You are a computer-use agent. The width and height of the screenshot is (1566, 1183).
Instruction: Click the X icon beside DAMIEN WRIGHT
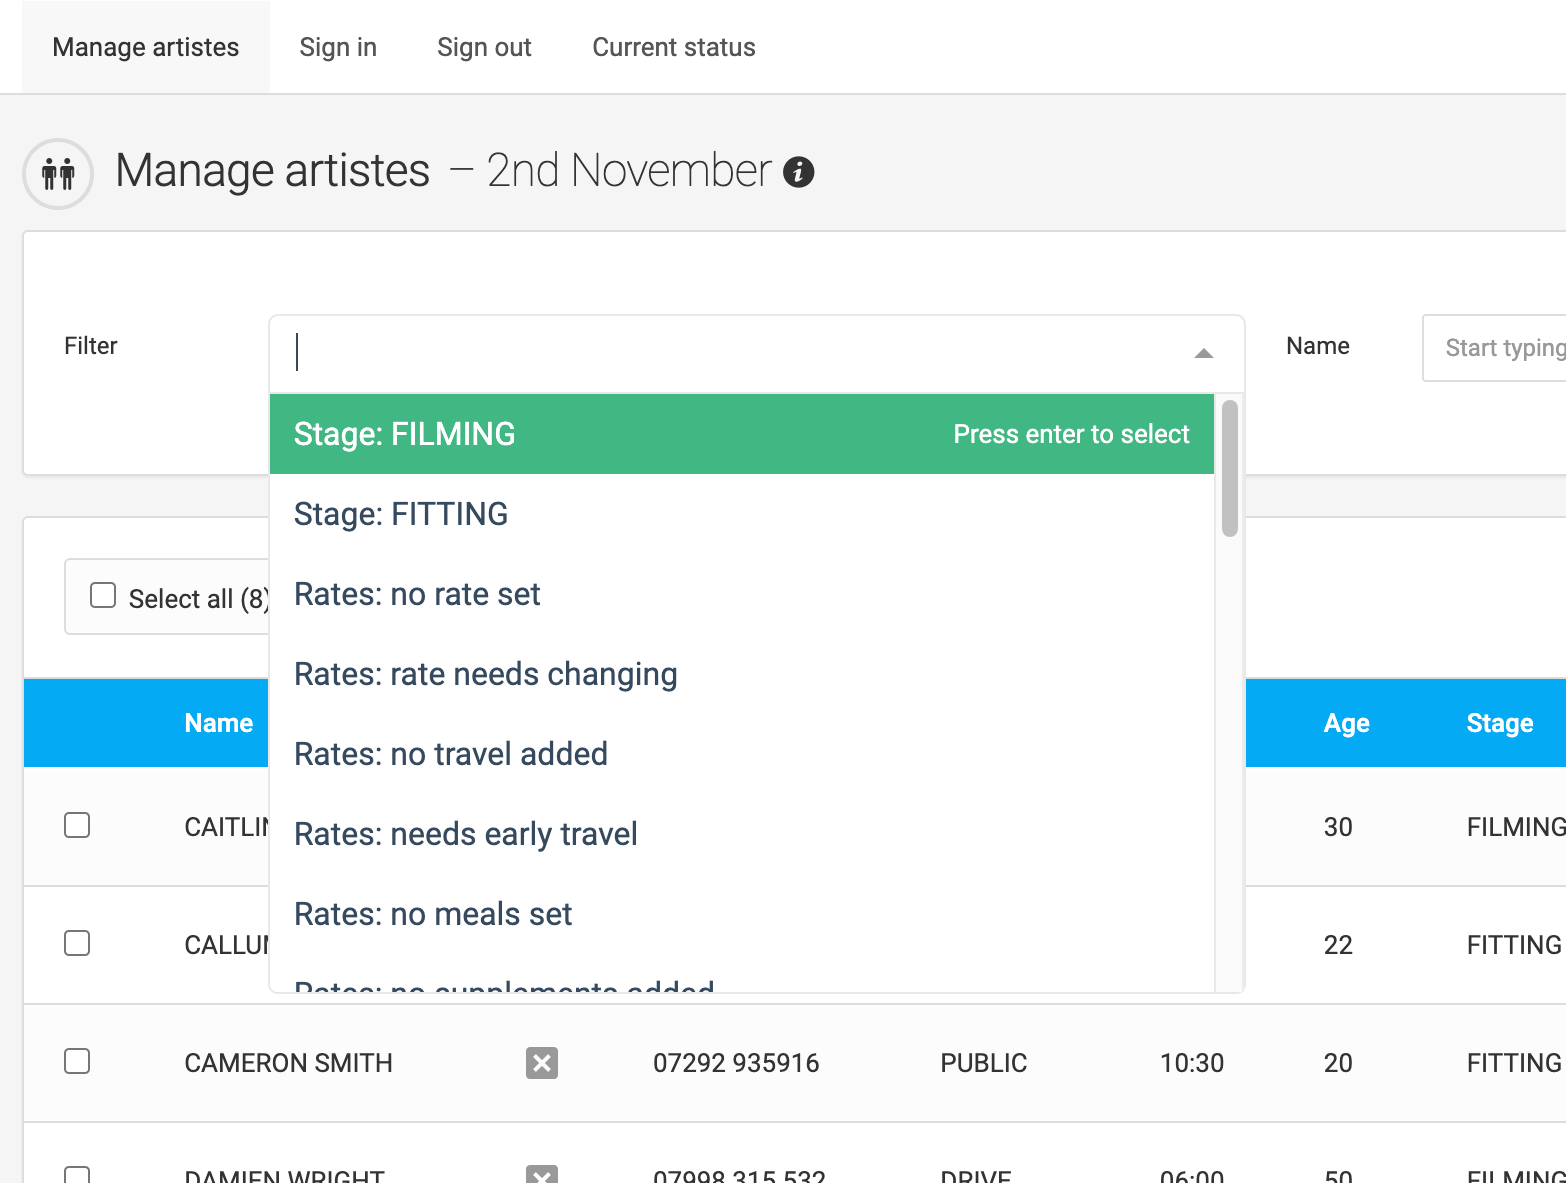[541, 1176]
